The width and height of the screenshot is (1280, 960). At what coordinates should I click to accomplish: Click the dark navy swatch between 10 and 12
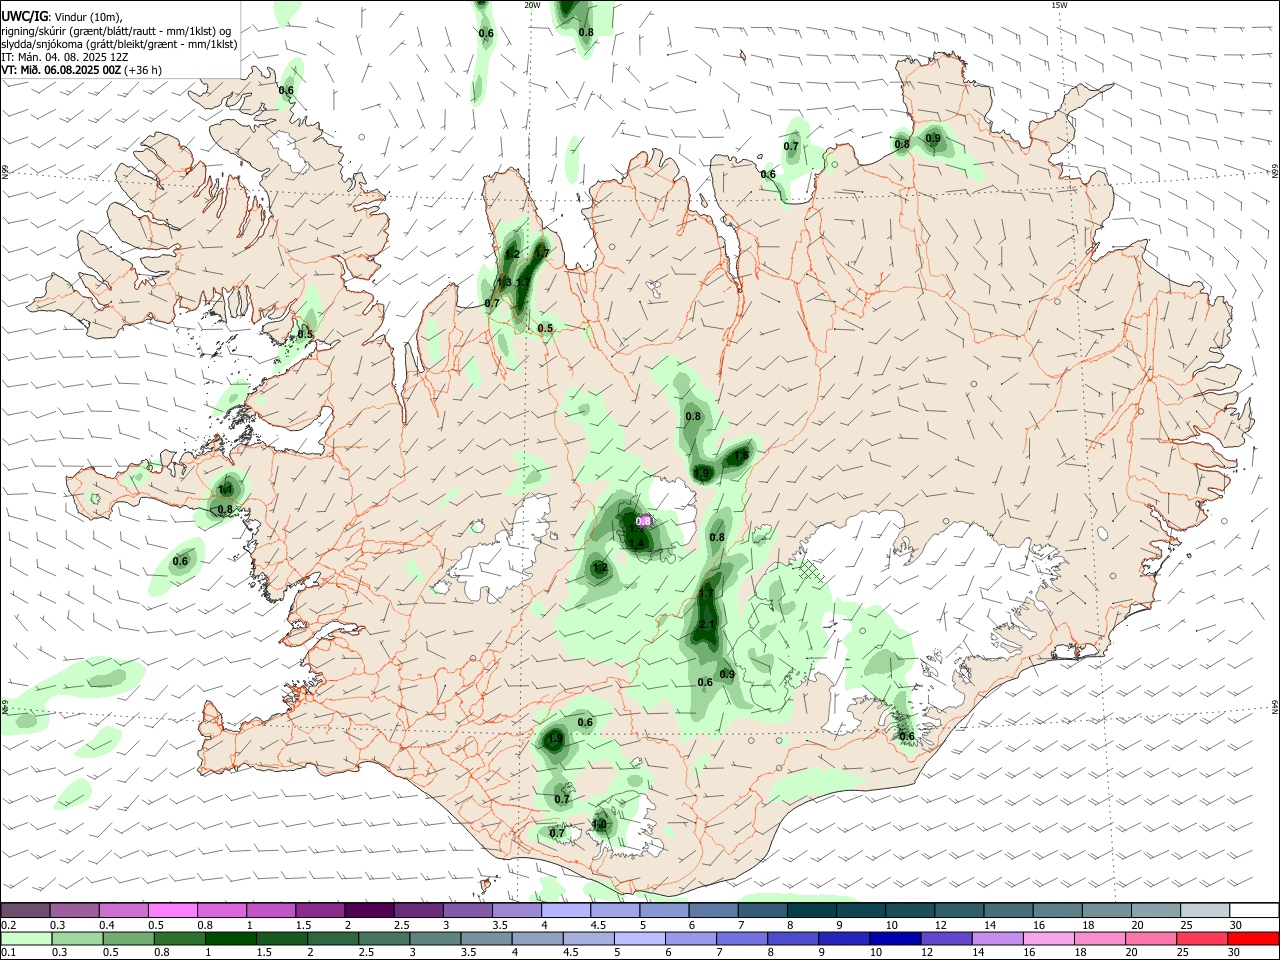[x=894, y=938]
